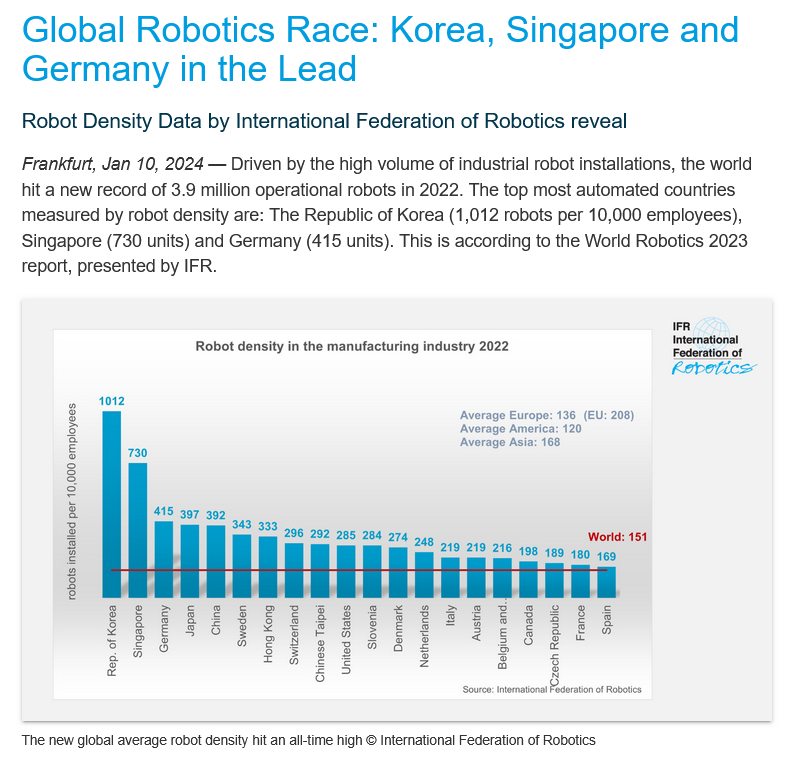Click the headline "Global Robotics Race: Korea, Singapore and Germany in the Lead"
Screen dimensions: 791x760
coord(380,49)
